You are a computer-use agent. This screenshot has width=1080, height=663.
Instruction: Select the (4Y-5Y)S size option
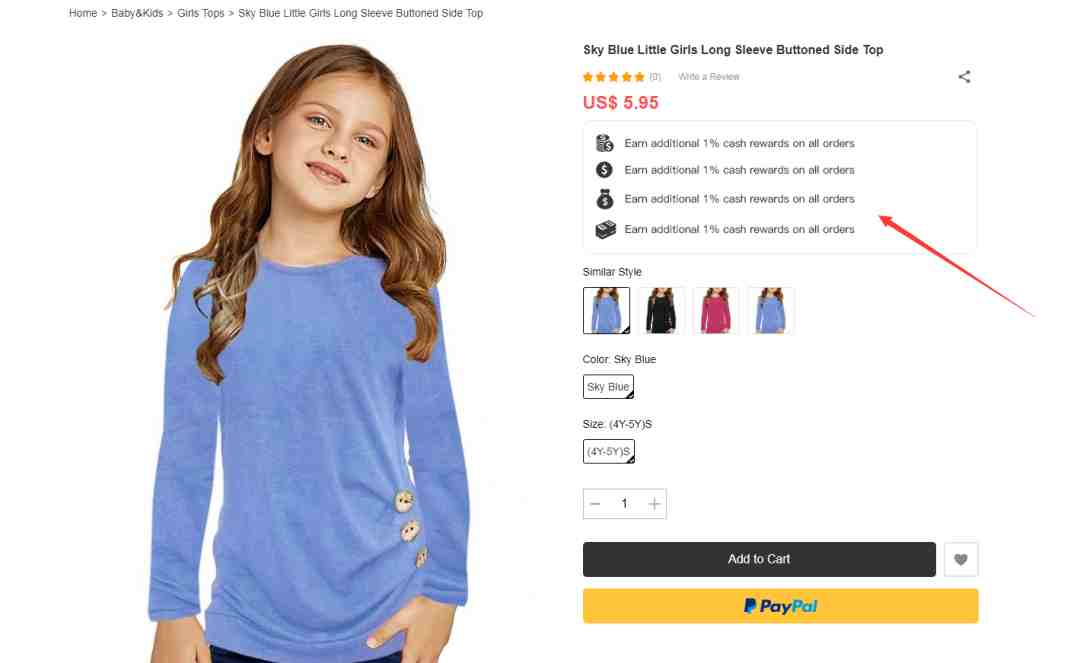[609, 452]
